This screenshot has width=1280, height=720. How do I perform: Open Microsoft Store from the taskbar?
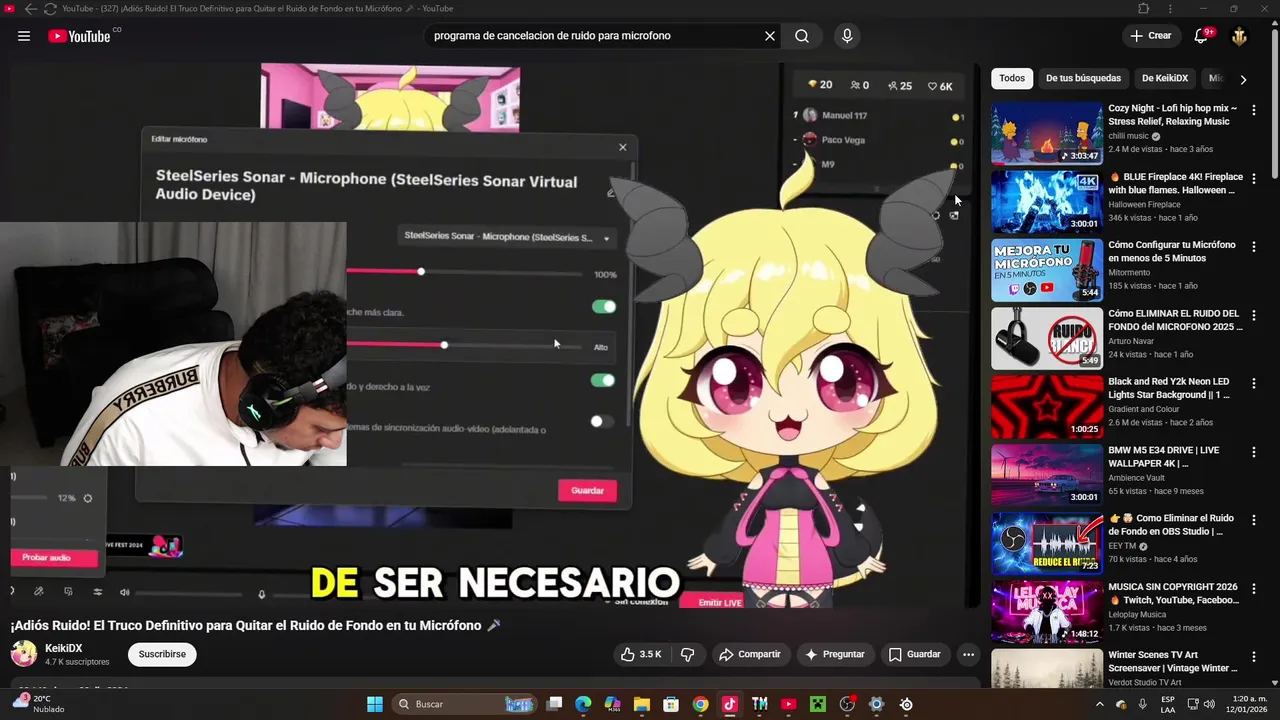pos(671,704)
